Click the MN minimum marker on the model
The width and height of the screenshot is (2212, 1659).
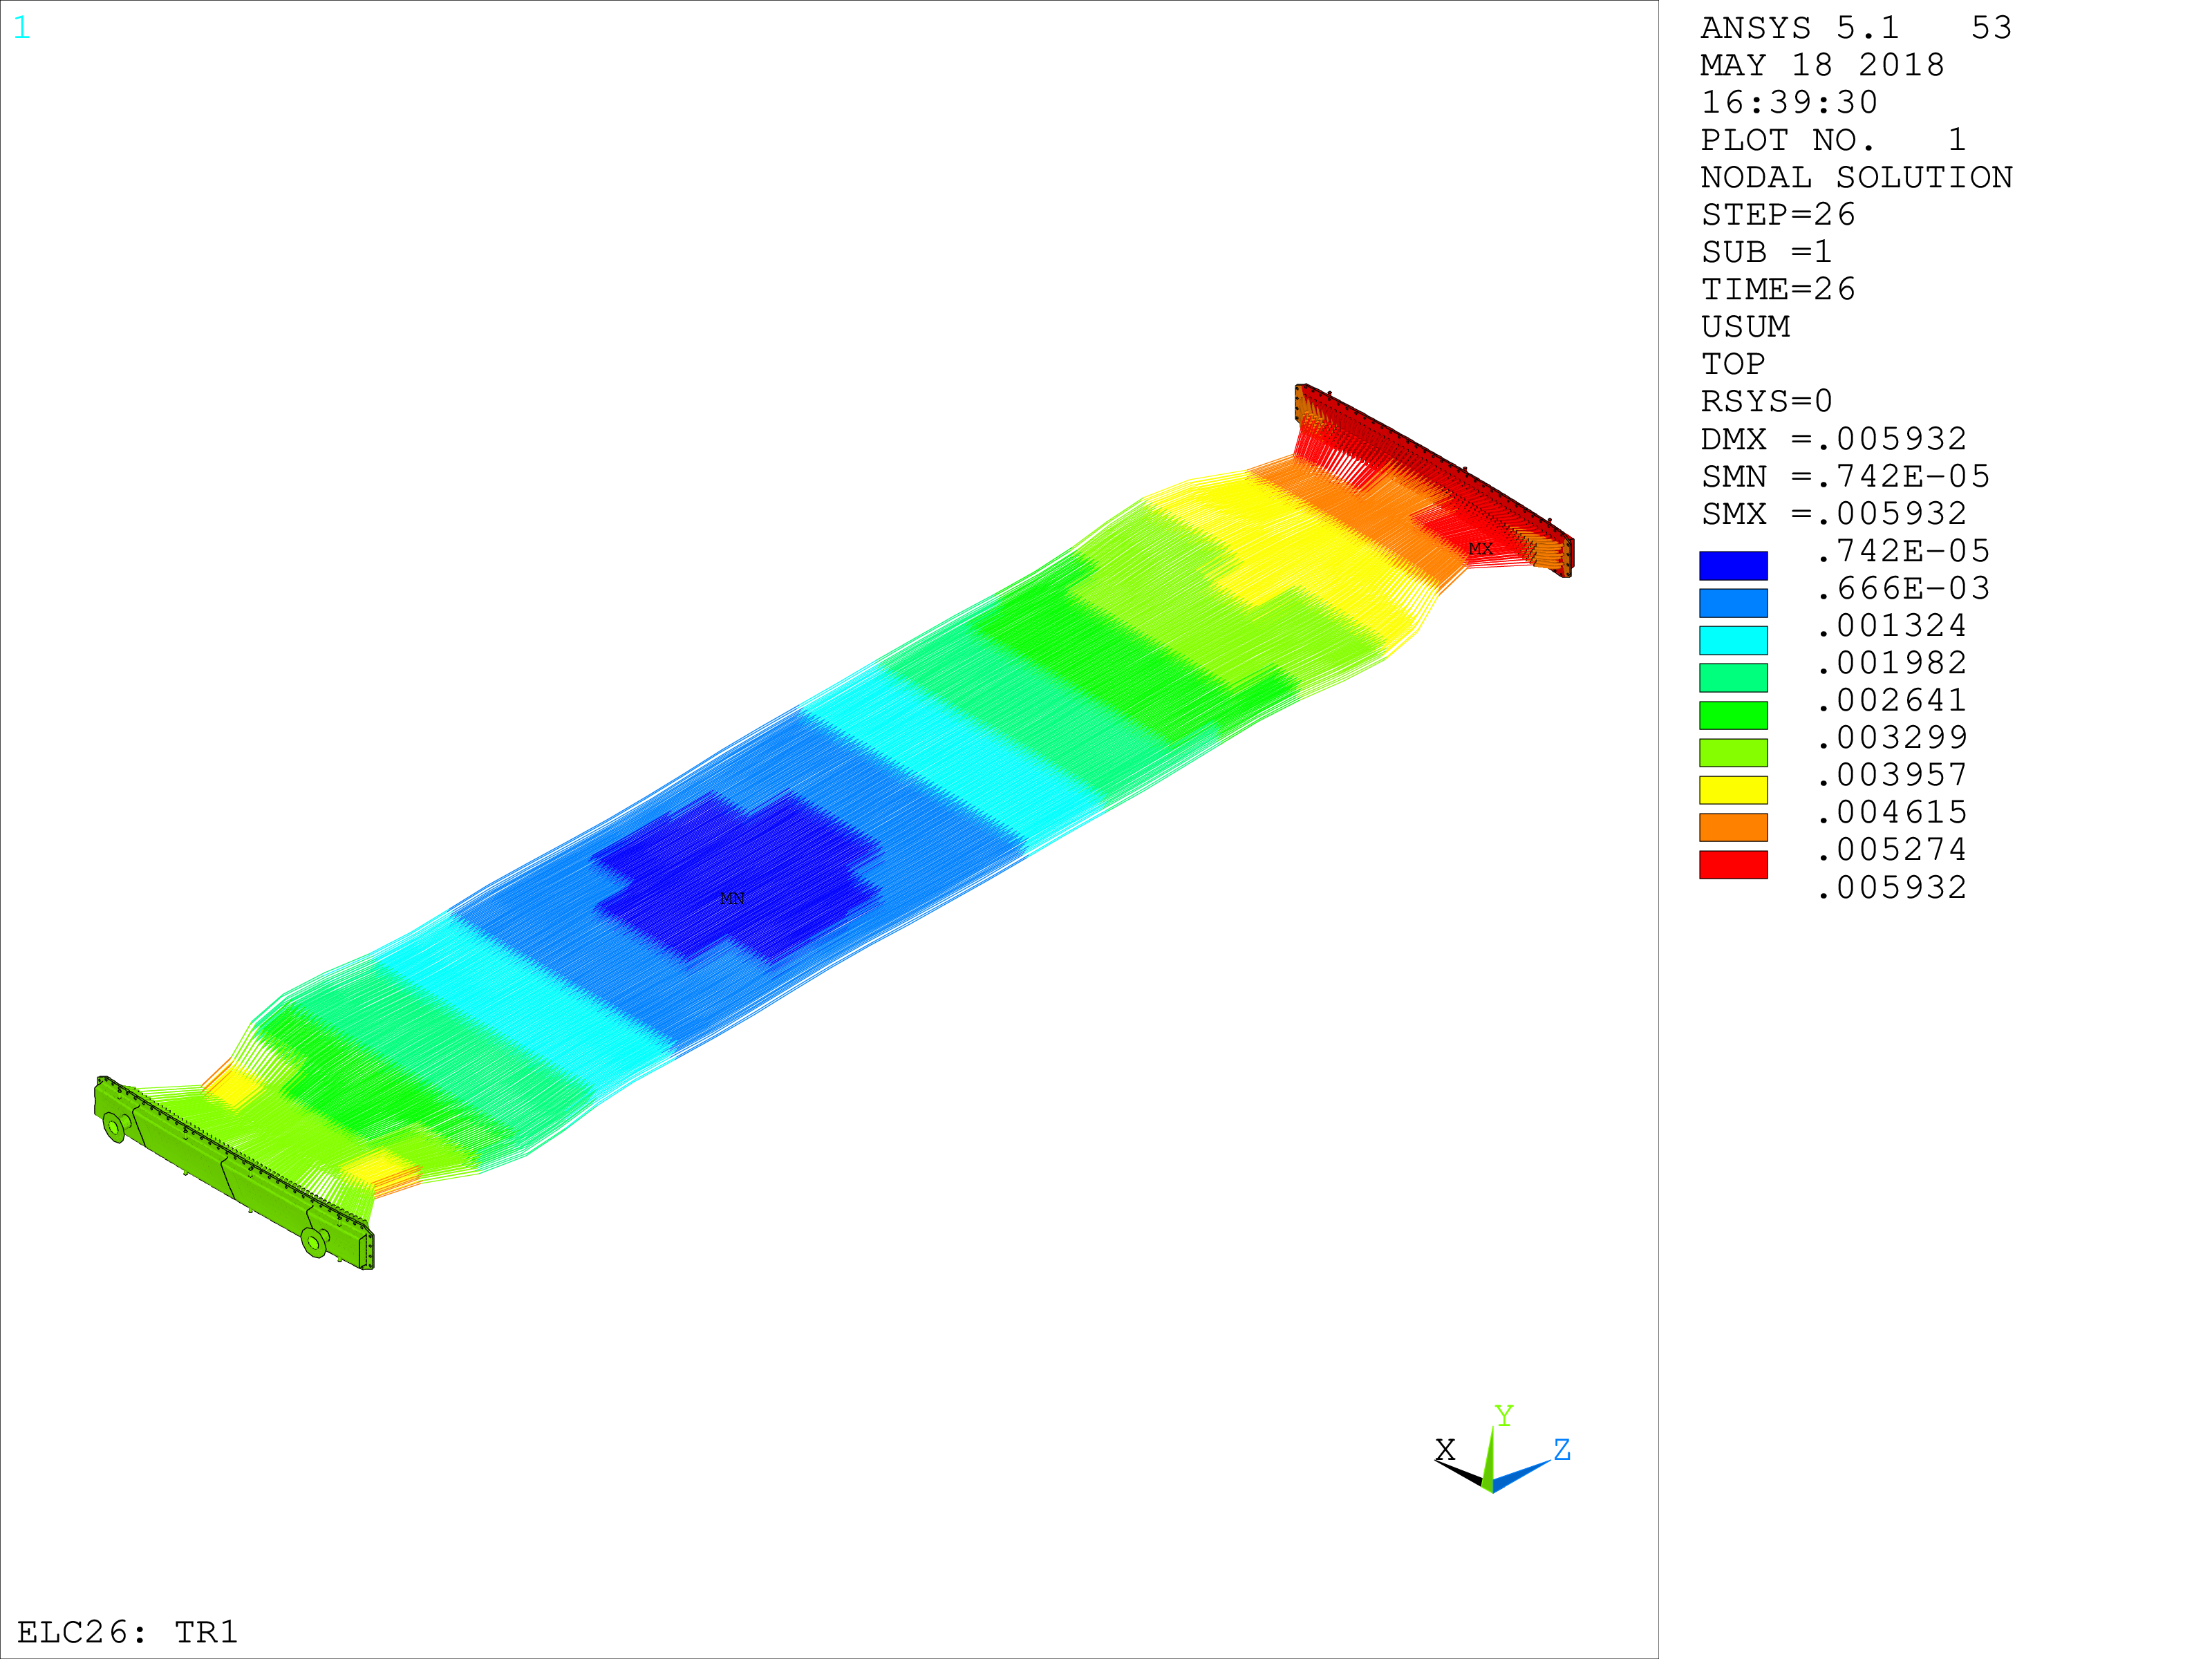[x=732, y=899]
